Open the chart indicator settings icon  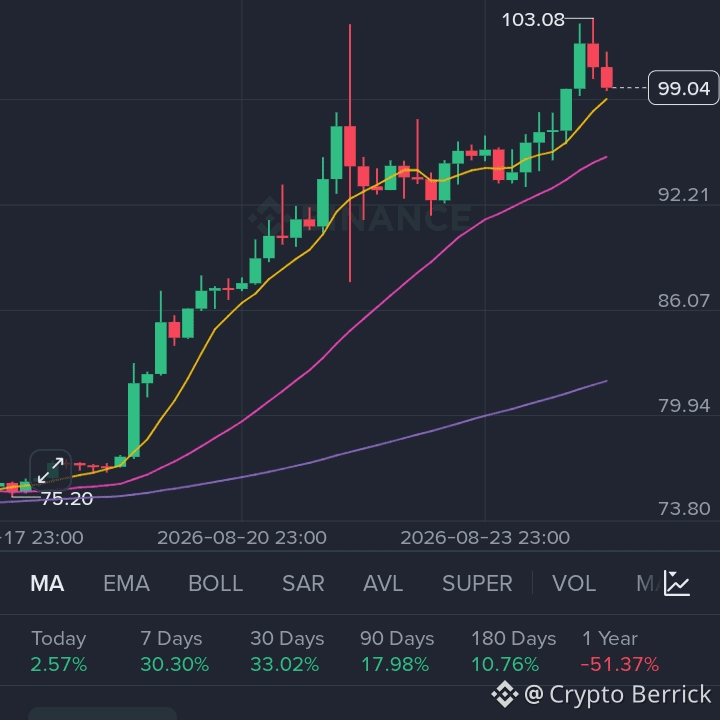pyautogui.click(x=677, y=583)
